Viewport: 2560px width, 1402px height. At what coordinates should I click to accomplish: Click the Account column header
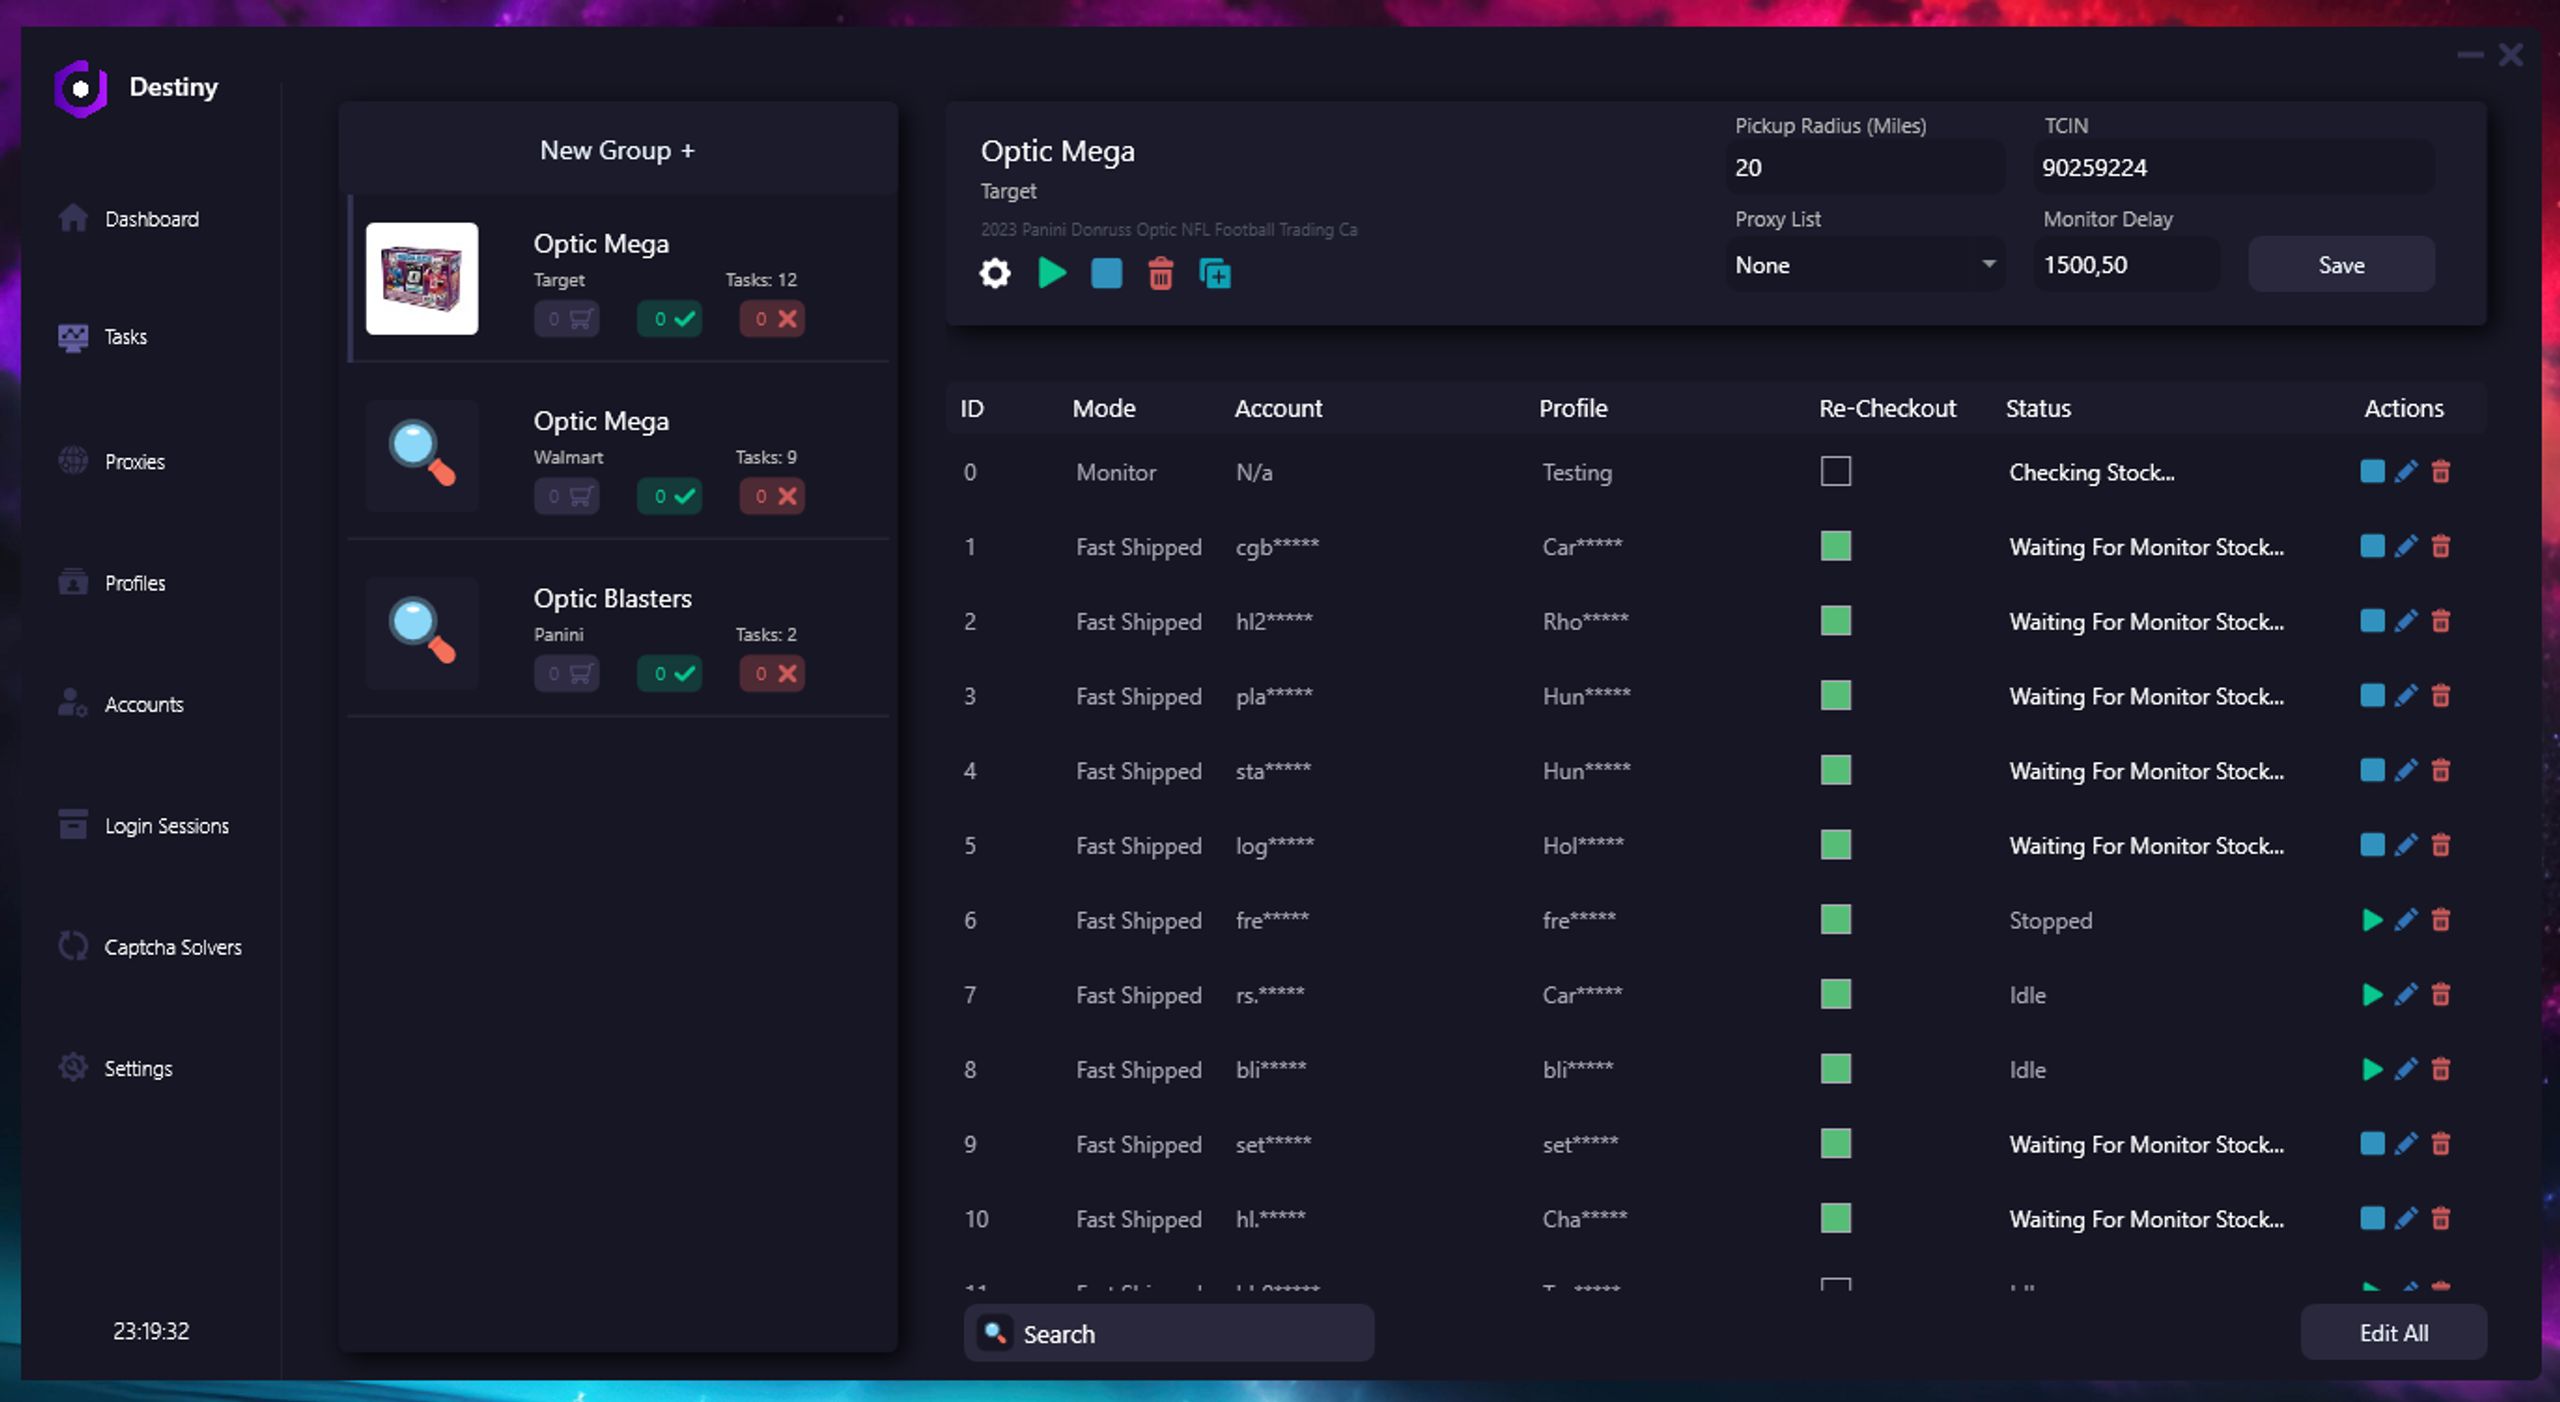(x=1278, y=408)
